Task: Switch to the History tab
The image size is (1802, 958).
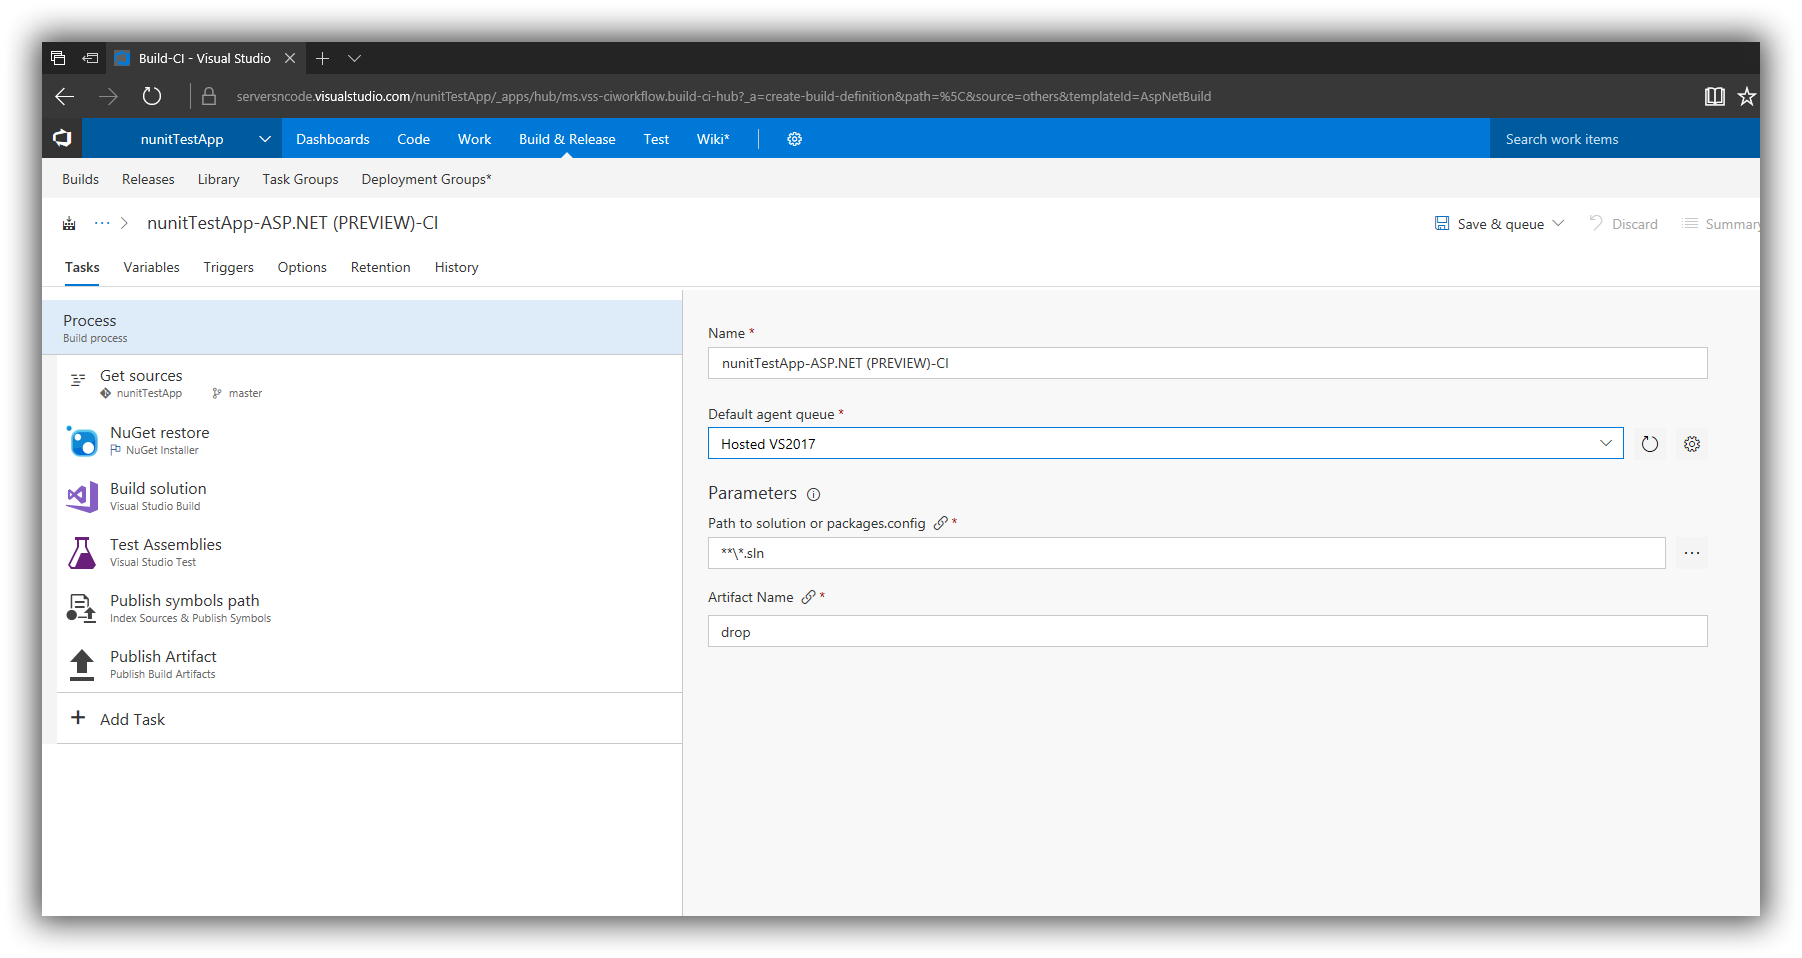Action: [x=456, y=267]
